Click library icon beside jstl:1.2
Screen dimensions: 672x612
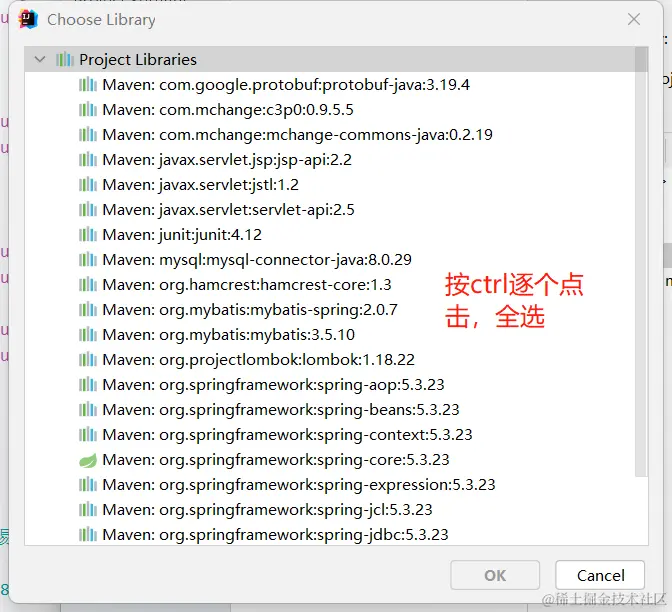pyautogui.click(x=88, y=185)
